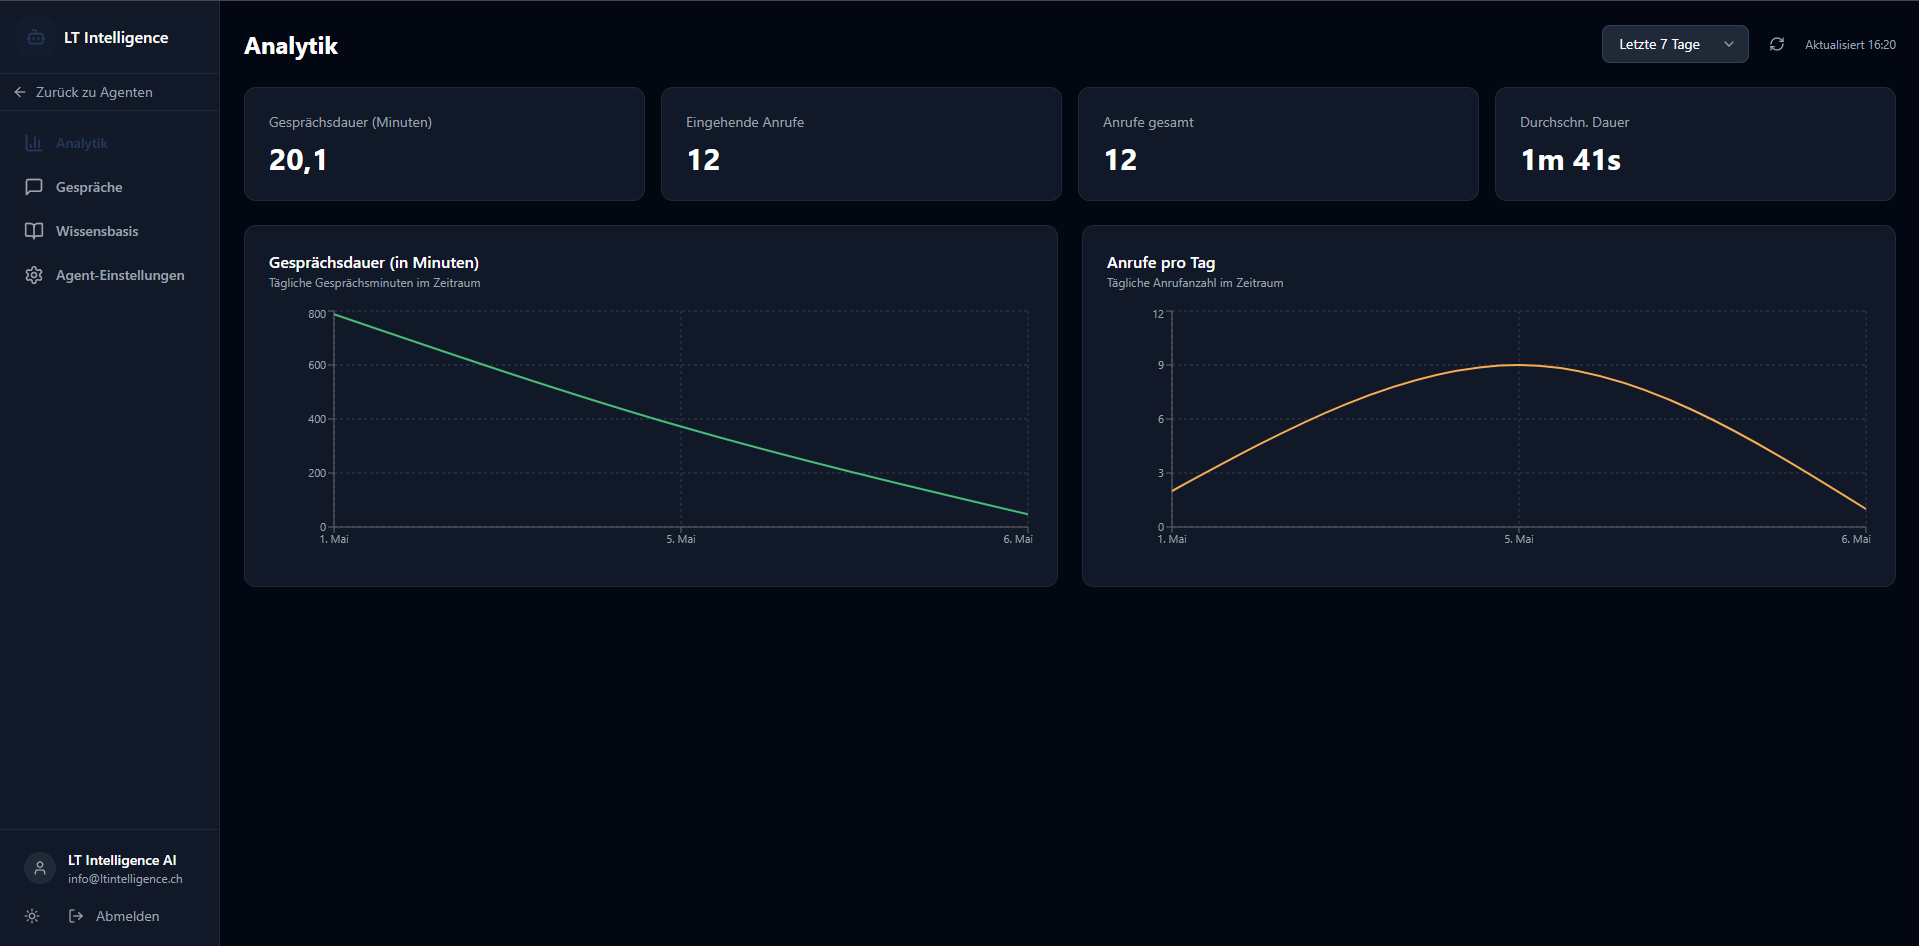Click the 5. Mai label in duration chart

coord(681,539)
